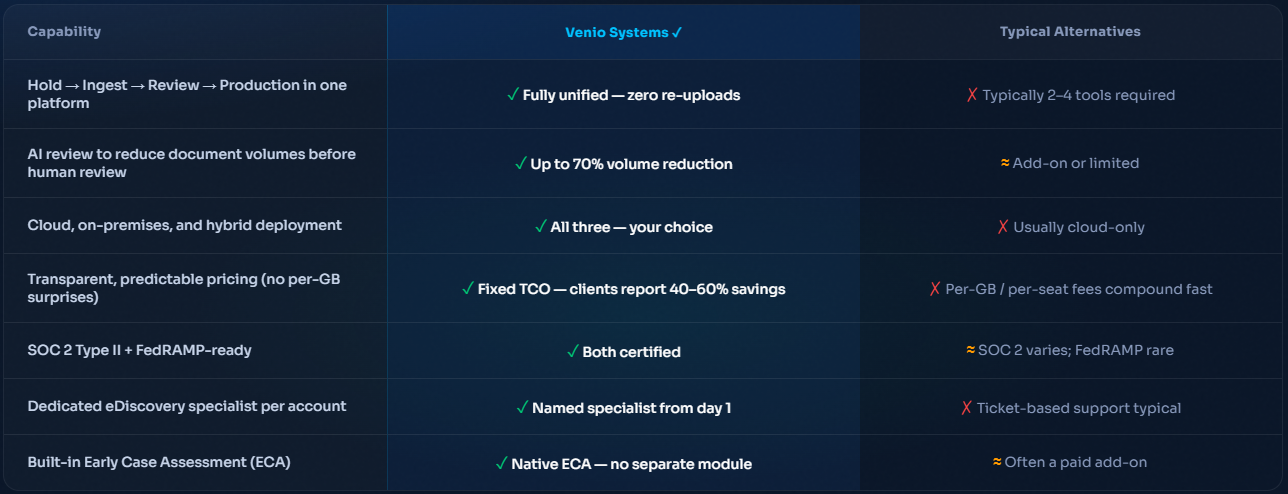Click the checkmark beside Fixed TCO savings
Screen dimensions: 1288x494
pyautogui.click(x=468, y=289)
